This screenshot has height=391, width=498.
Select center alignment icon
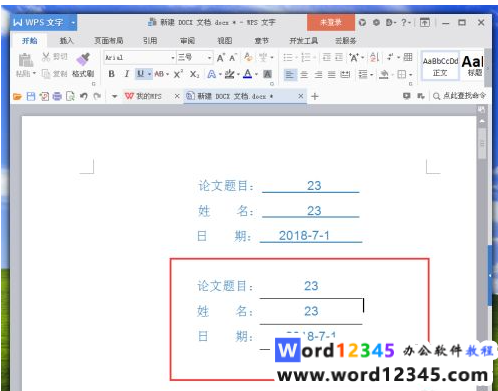[304, 74]
